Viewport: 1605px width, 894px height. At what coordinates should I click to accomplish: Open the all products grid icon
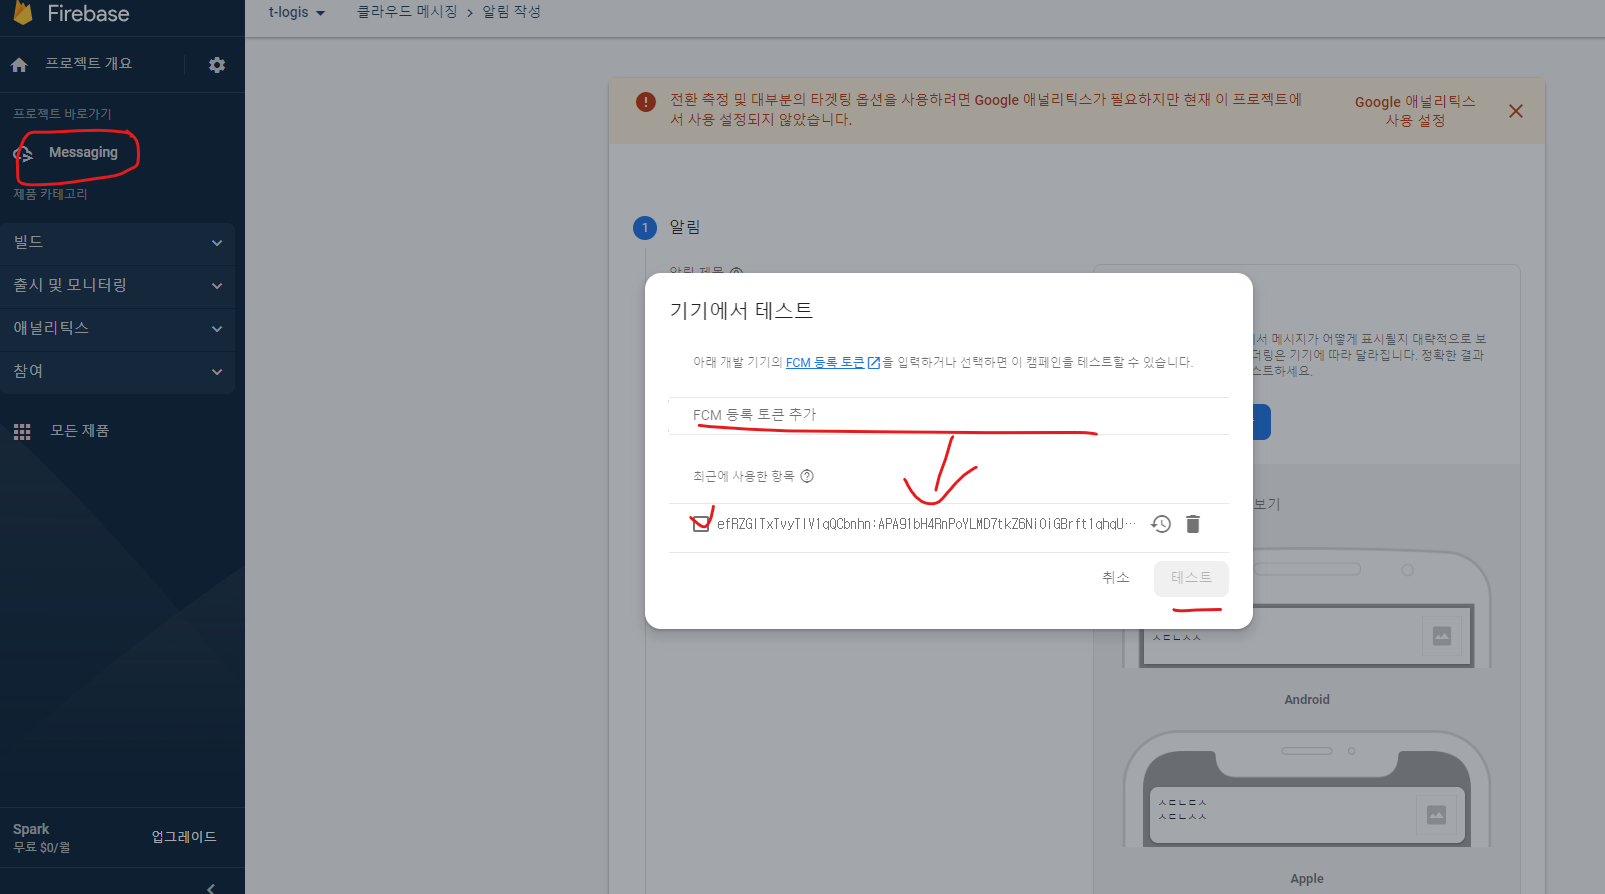coord(22,432)
